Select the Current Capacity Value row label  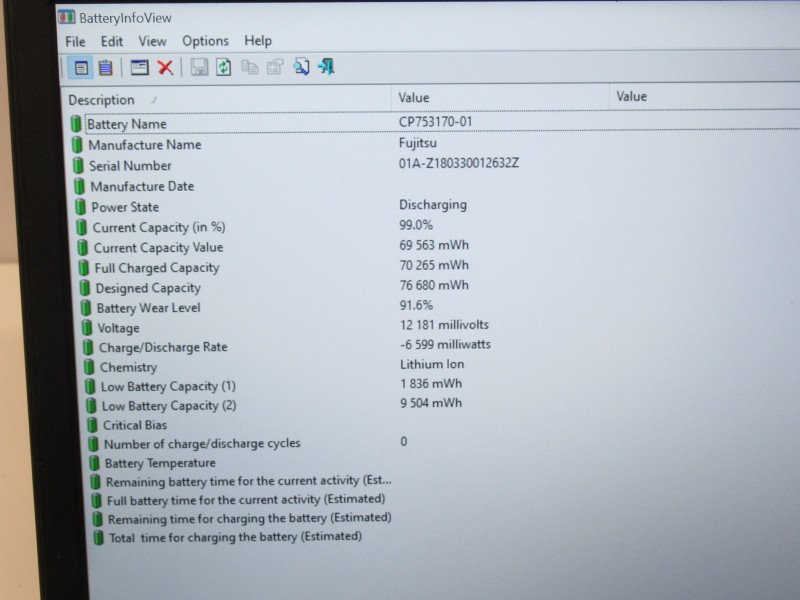[158, 247]
